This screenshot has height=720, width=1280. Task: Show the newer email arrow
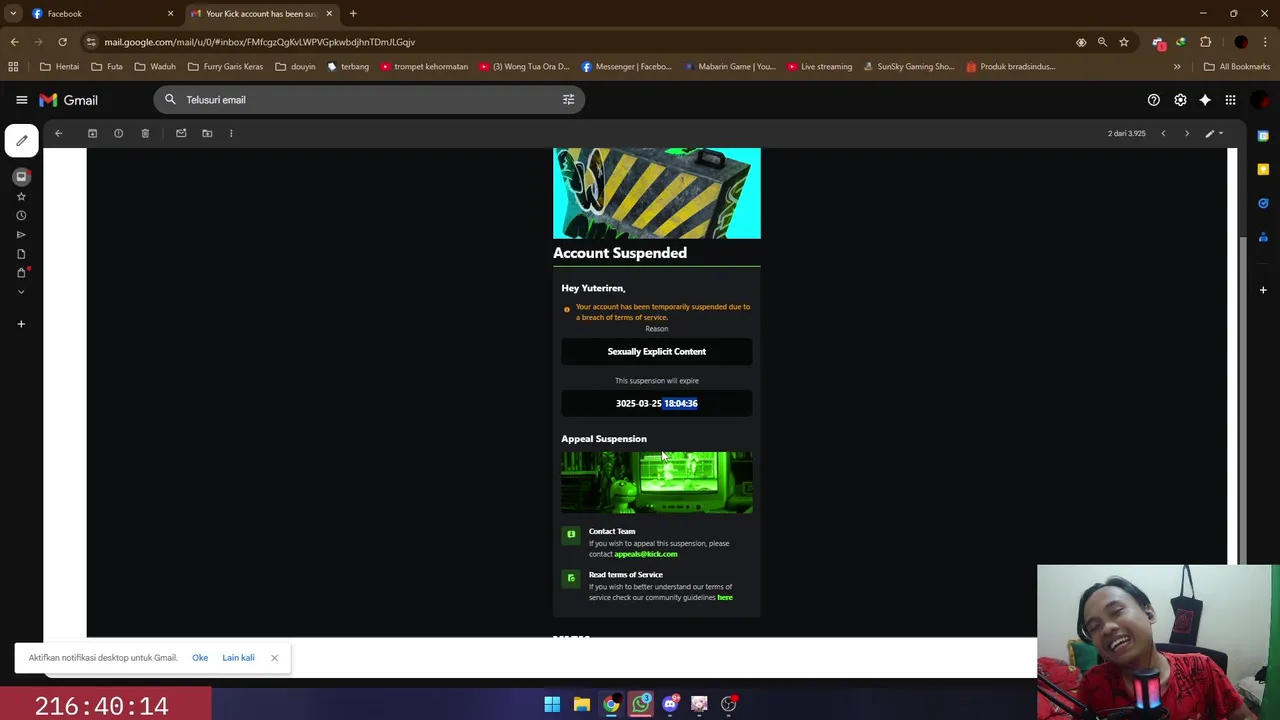(1163, 133)
